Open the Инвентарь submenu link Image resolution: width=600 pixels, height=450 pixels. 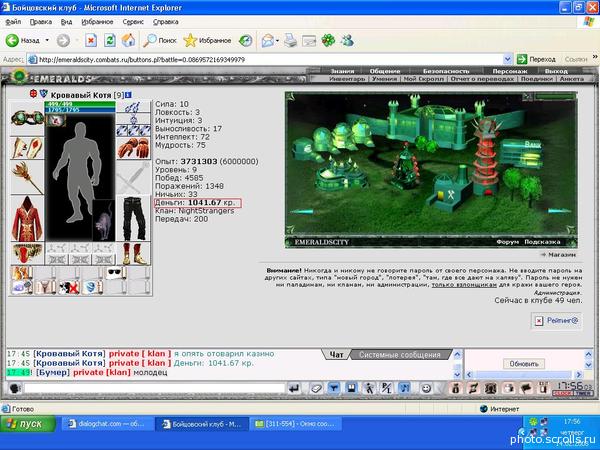click(347, 79)
